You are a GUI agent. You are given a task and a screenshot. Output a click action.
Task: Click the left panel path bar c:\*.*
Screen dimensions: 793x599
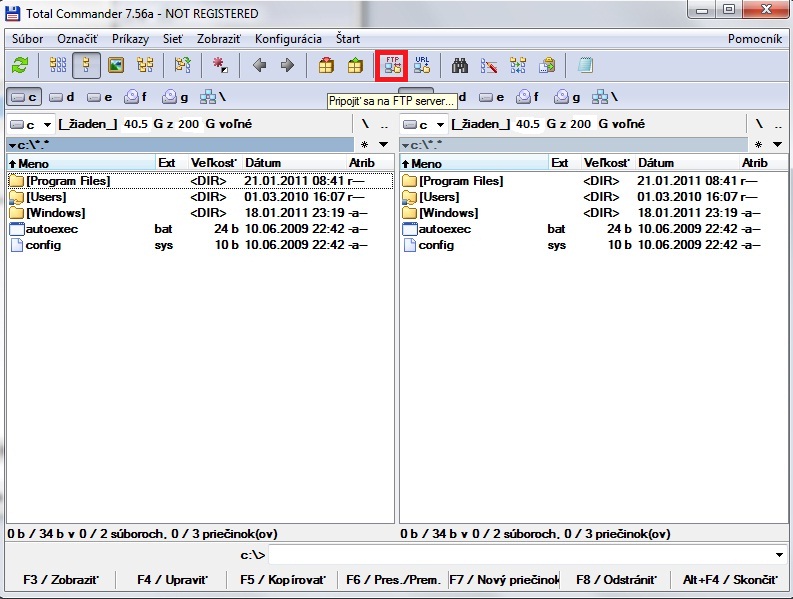click(x=180, y=145)
